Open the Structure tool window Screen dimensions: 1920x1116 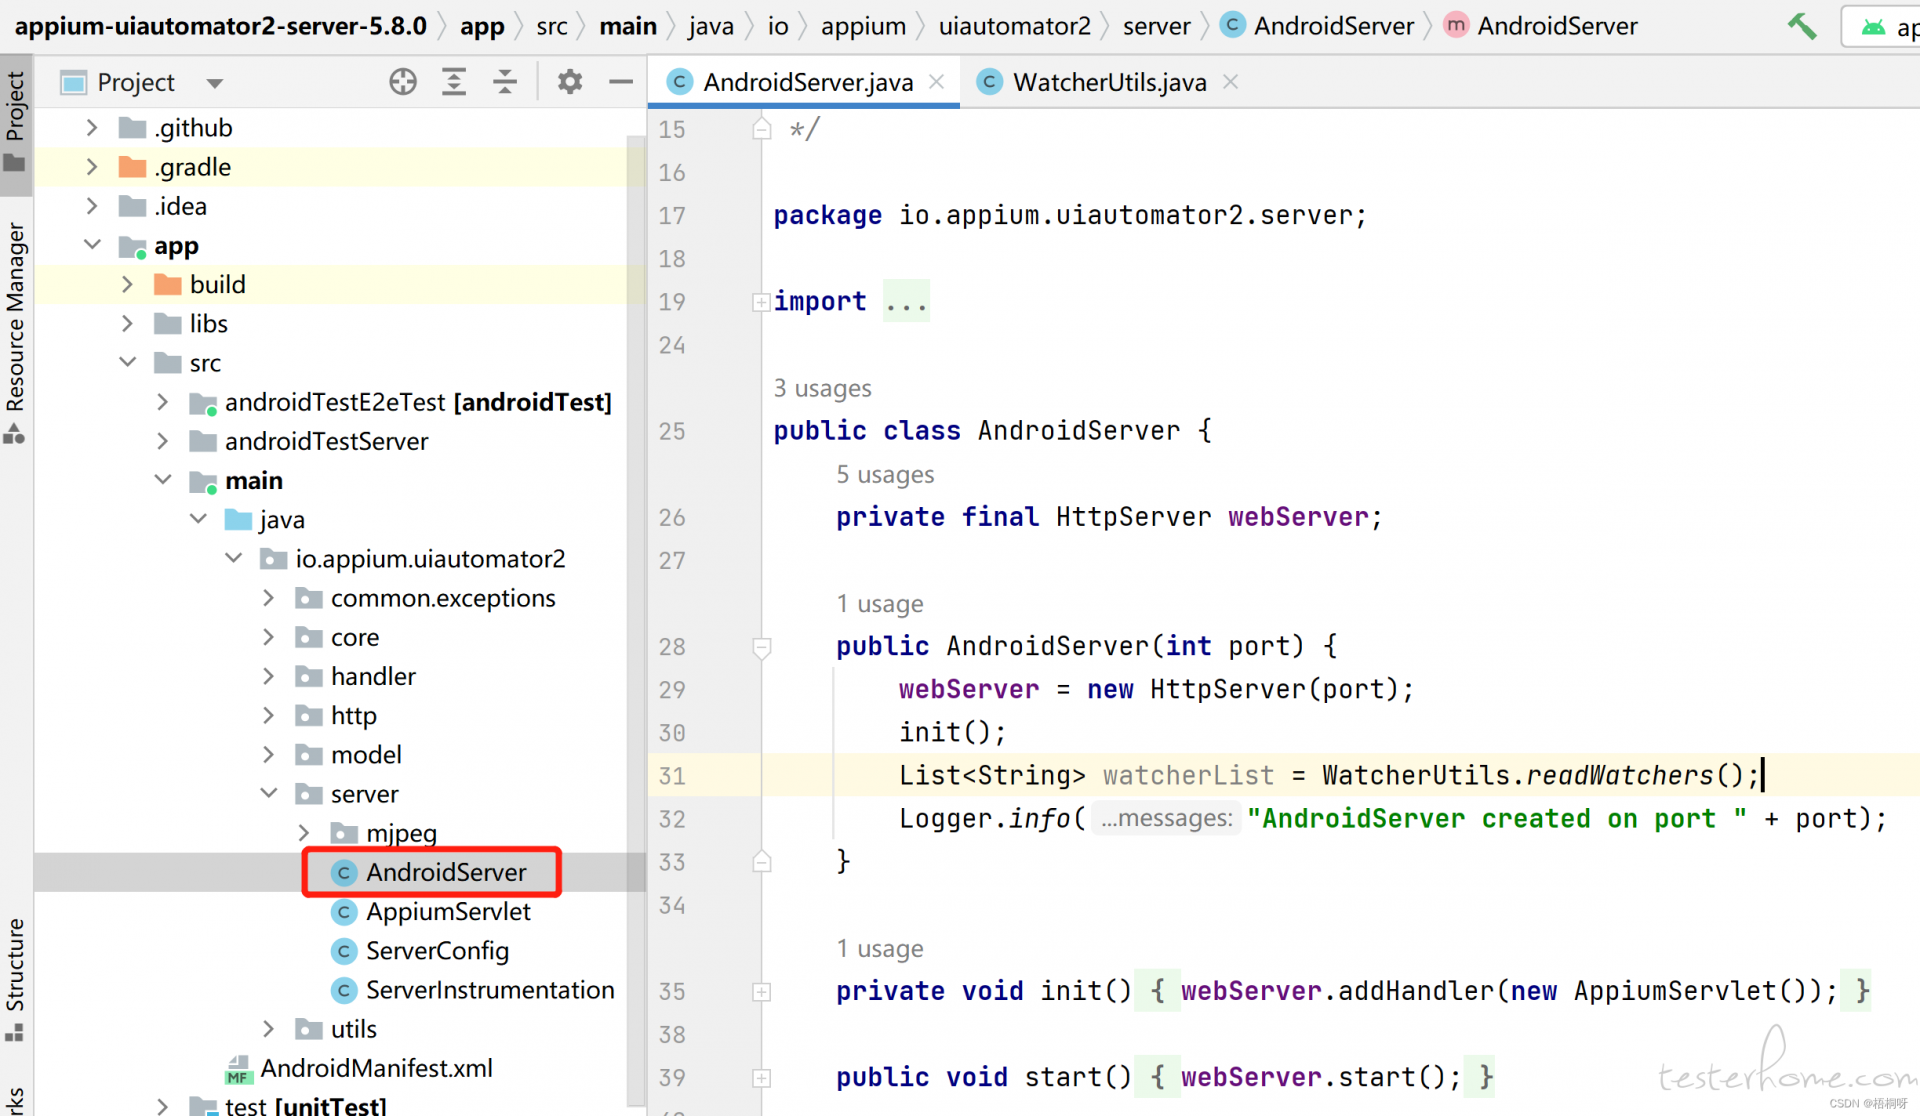[x=16, y=978]
